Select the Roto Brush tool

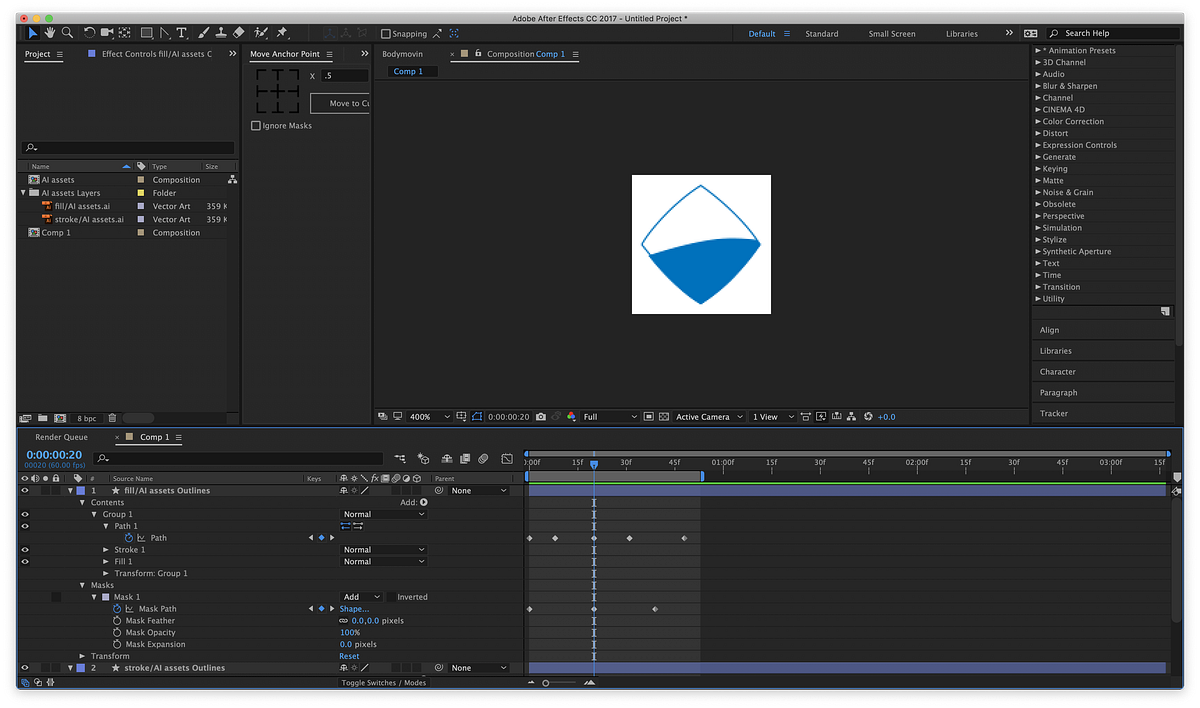(261, 33)
